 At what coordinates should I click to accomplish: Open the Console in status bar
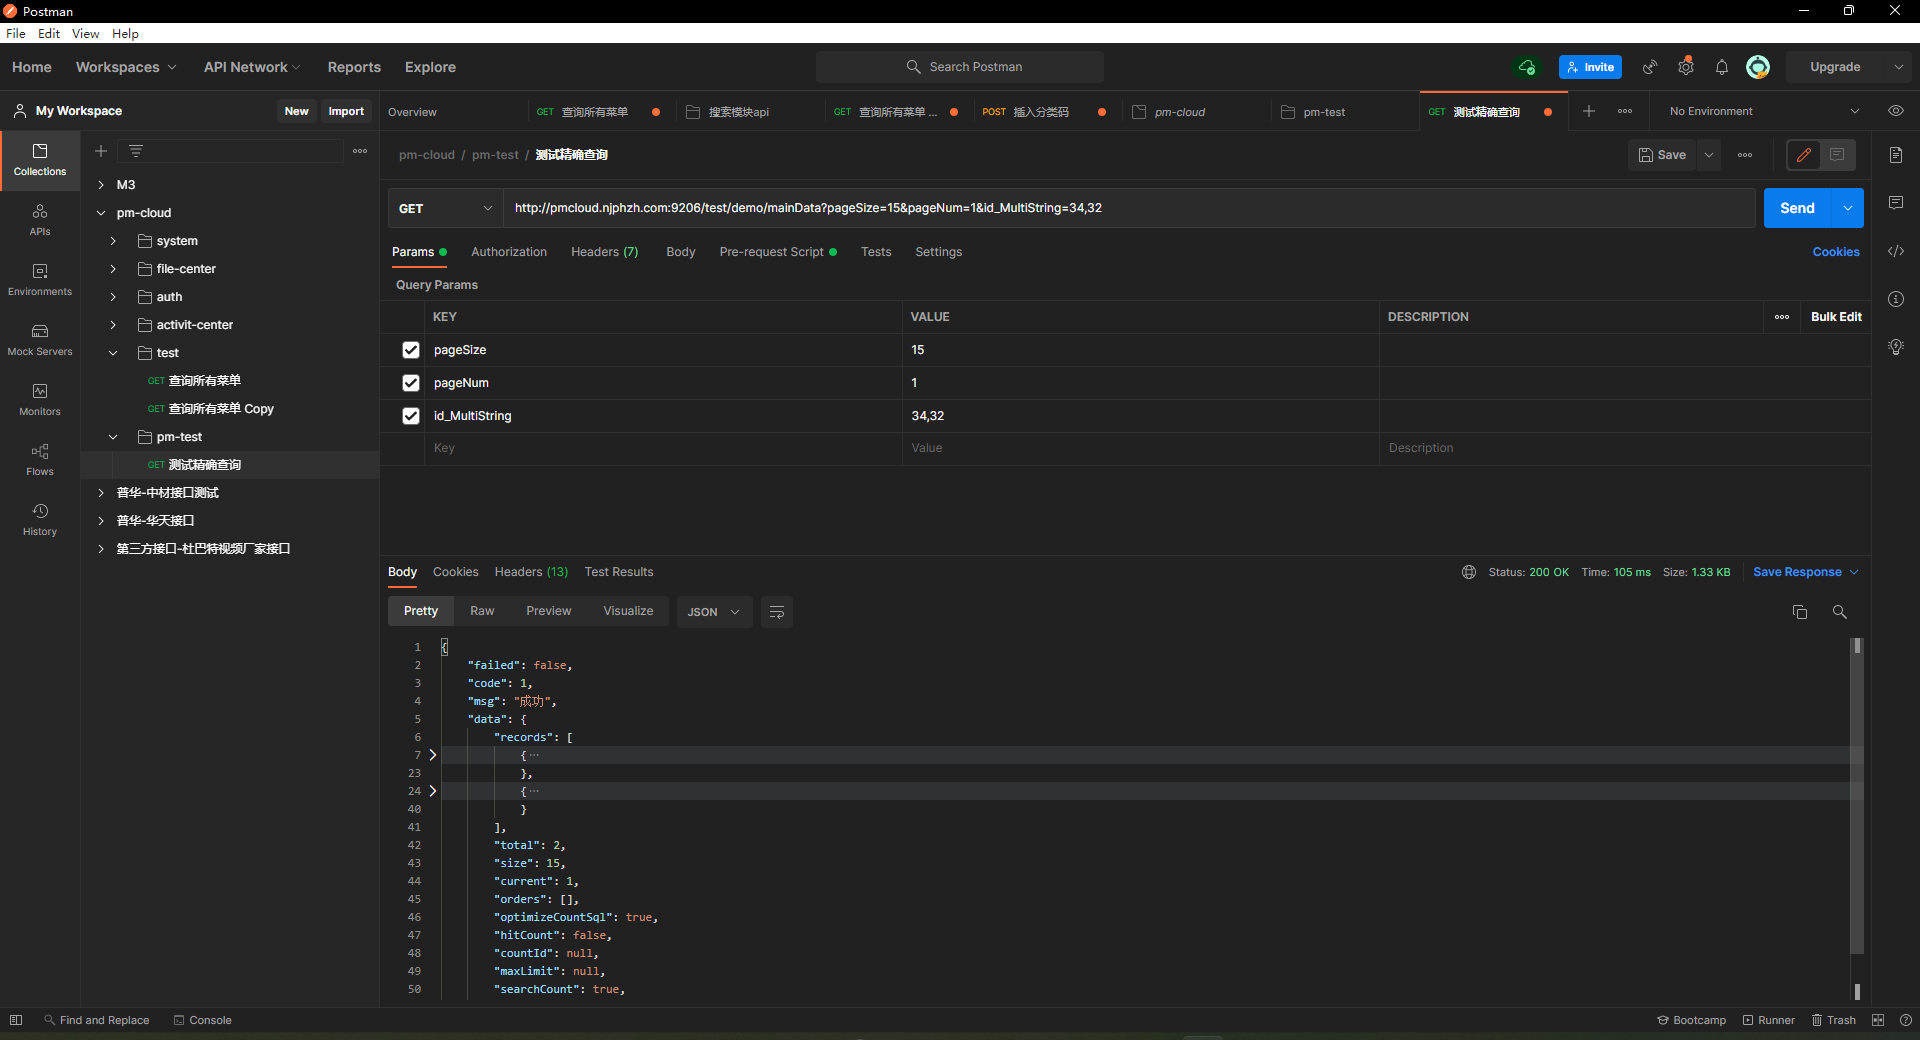[203, 1020]
